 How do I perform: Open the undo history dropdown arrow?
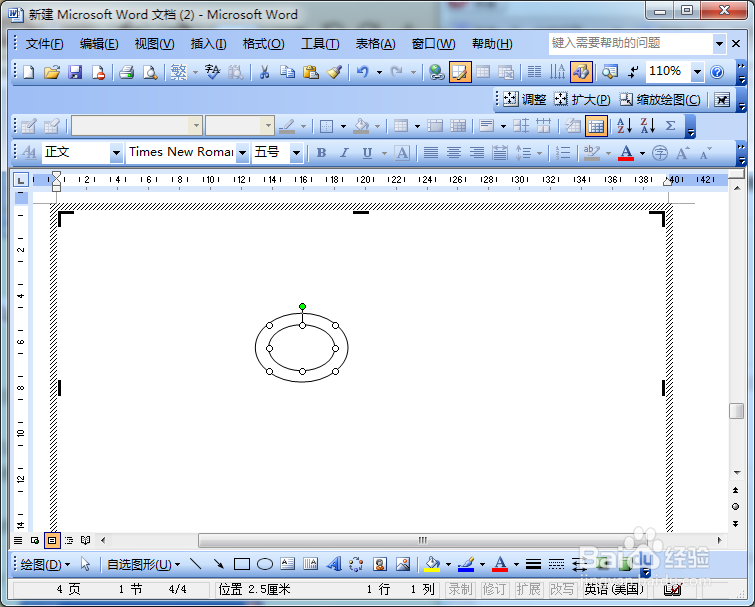(x=379, y=72)
